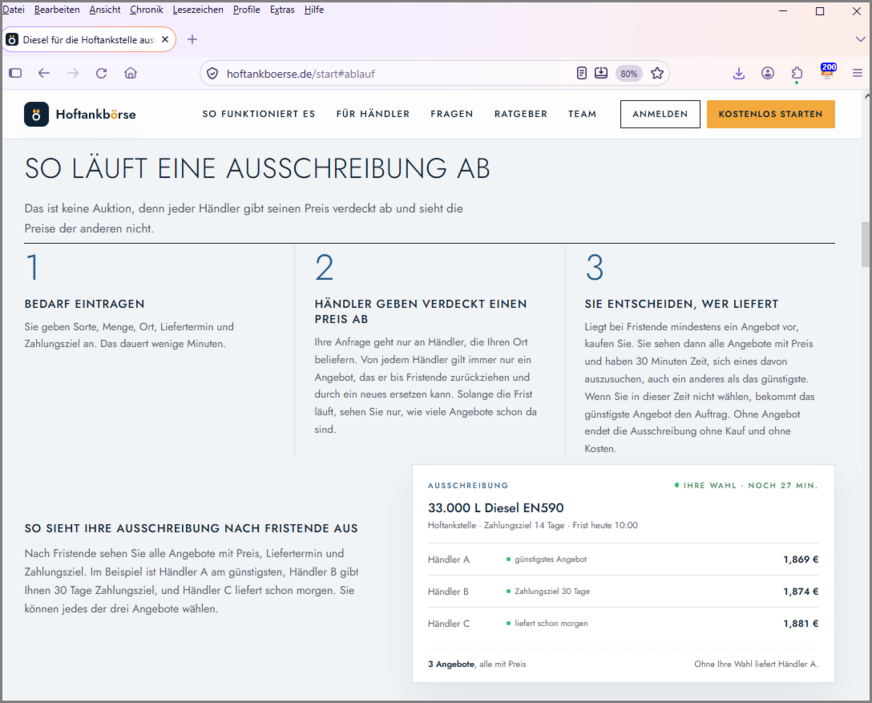The height and width of the screenshot is (703, 872).
Task: Open the extensions puzzle icon
Action: 797,73
